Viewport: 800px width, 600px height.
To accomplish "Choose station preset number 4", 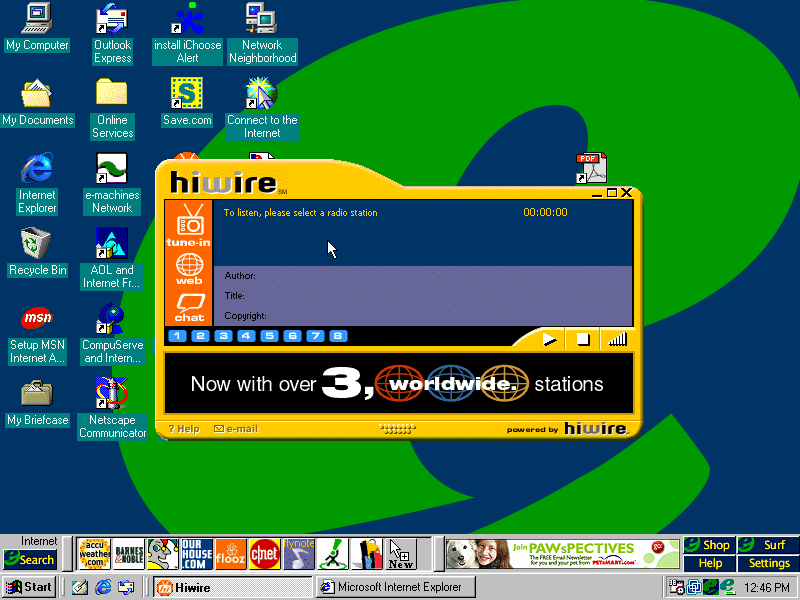I will [x=246, y=336].
